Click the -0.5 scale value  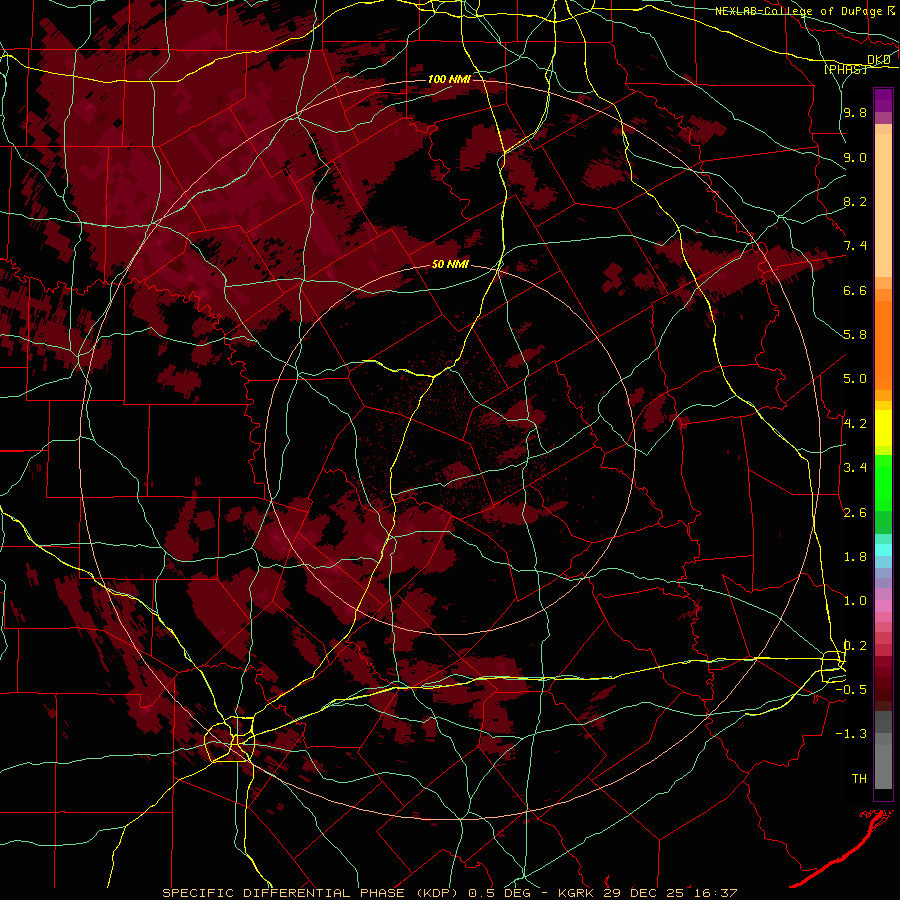(x=851, y=690)
